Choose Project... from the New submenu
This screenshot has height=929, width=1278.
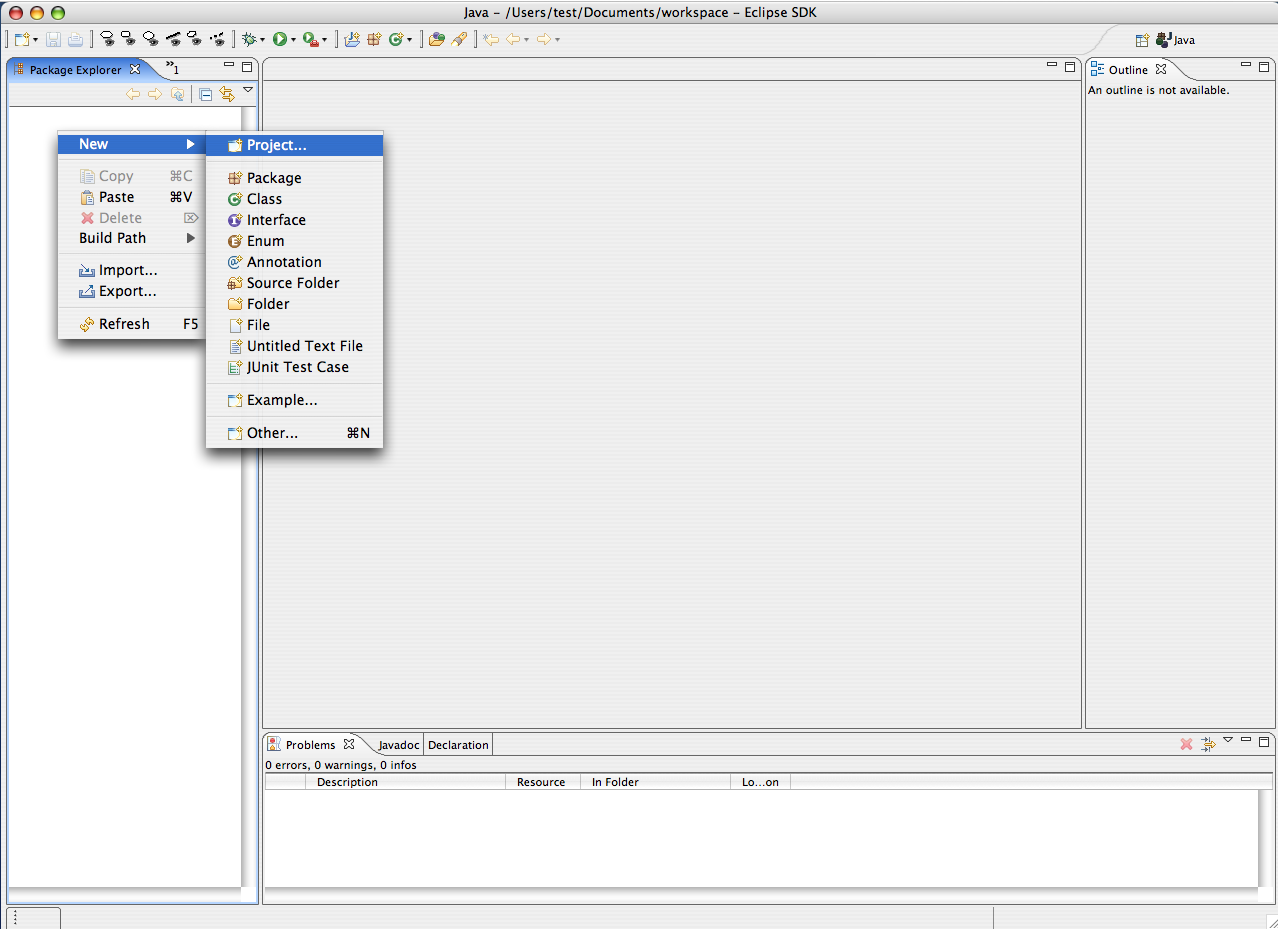pyautogui.click(x=294, y=145)
